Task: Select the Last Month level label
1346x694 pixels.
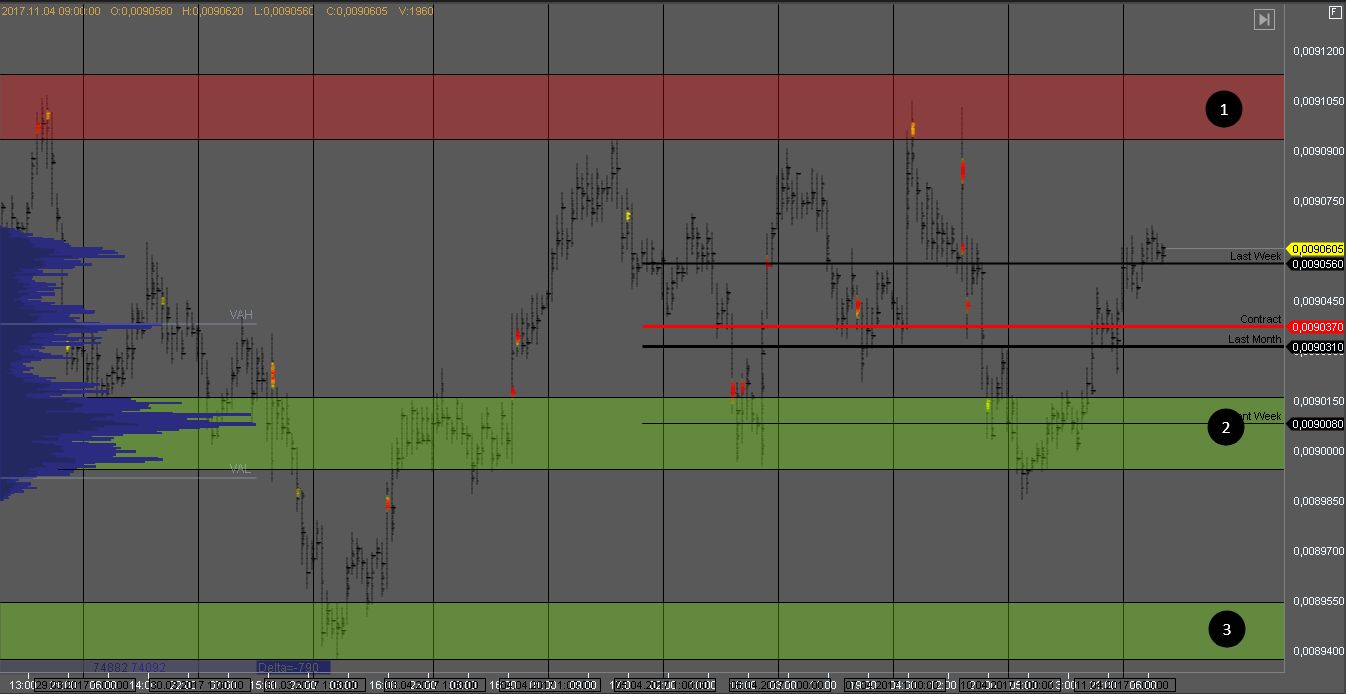Action: pyautogui.click(x=1254, y=339)
